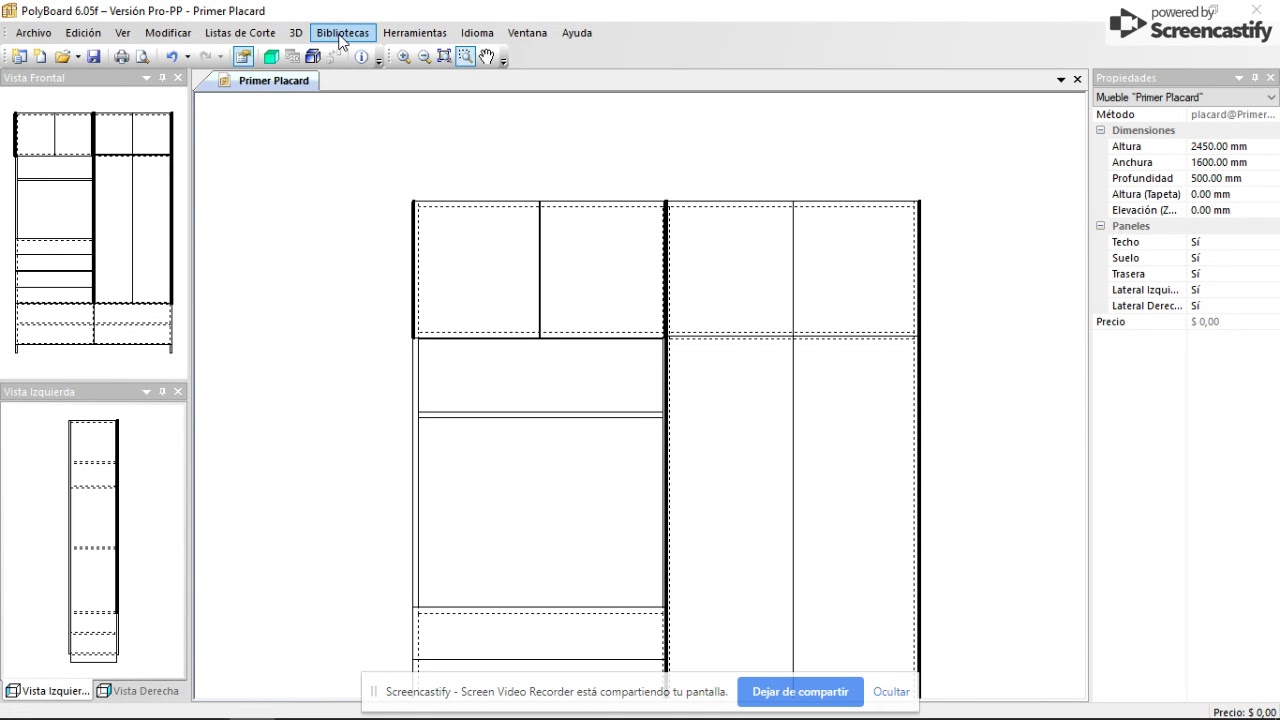Click the zoom to fit icon
Image resolution: width=1280 pixels, height=720 pixels.
445,57
